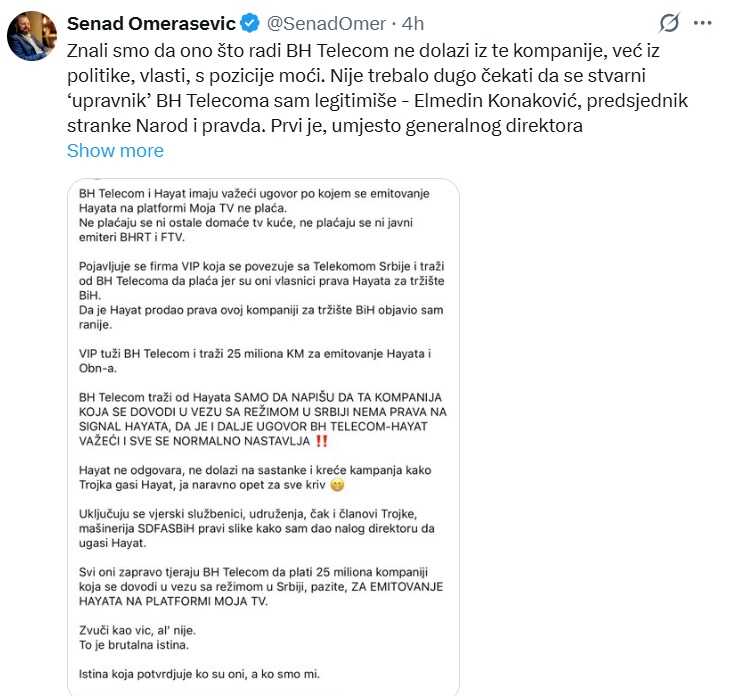Screen dimensions: 729x696
Task: Open the Grok explain-post icon
Action: [x=669, y=23]
